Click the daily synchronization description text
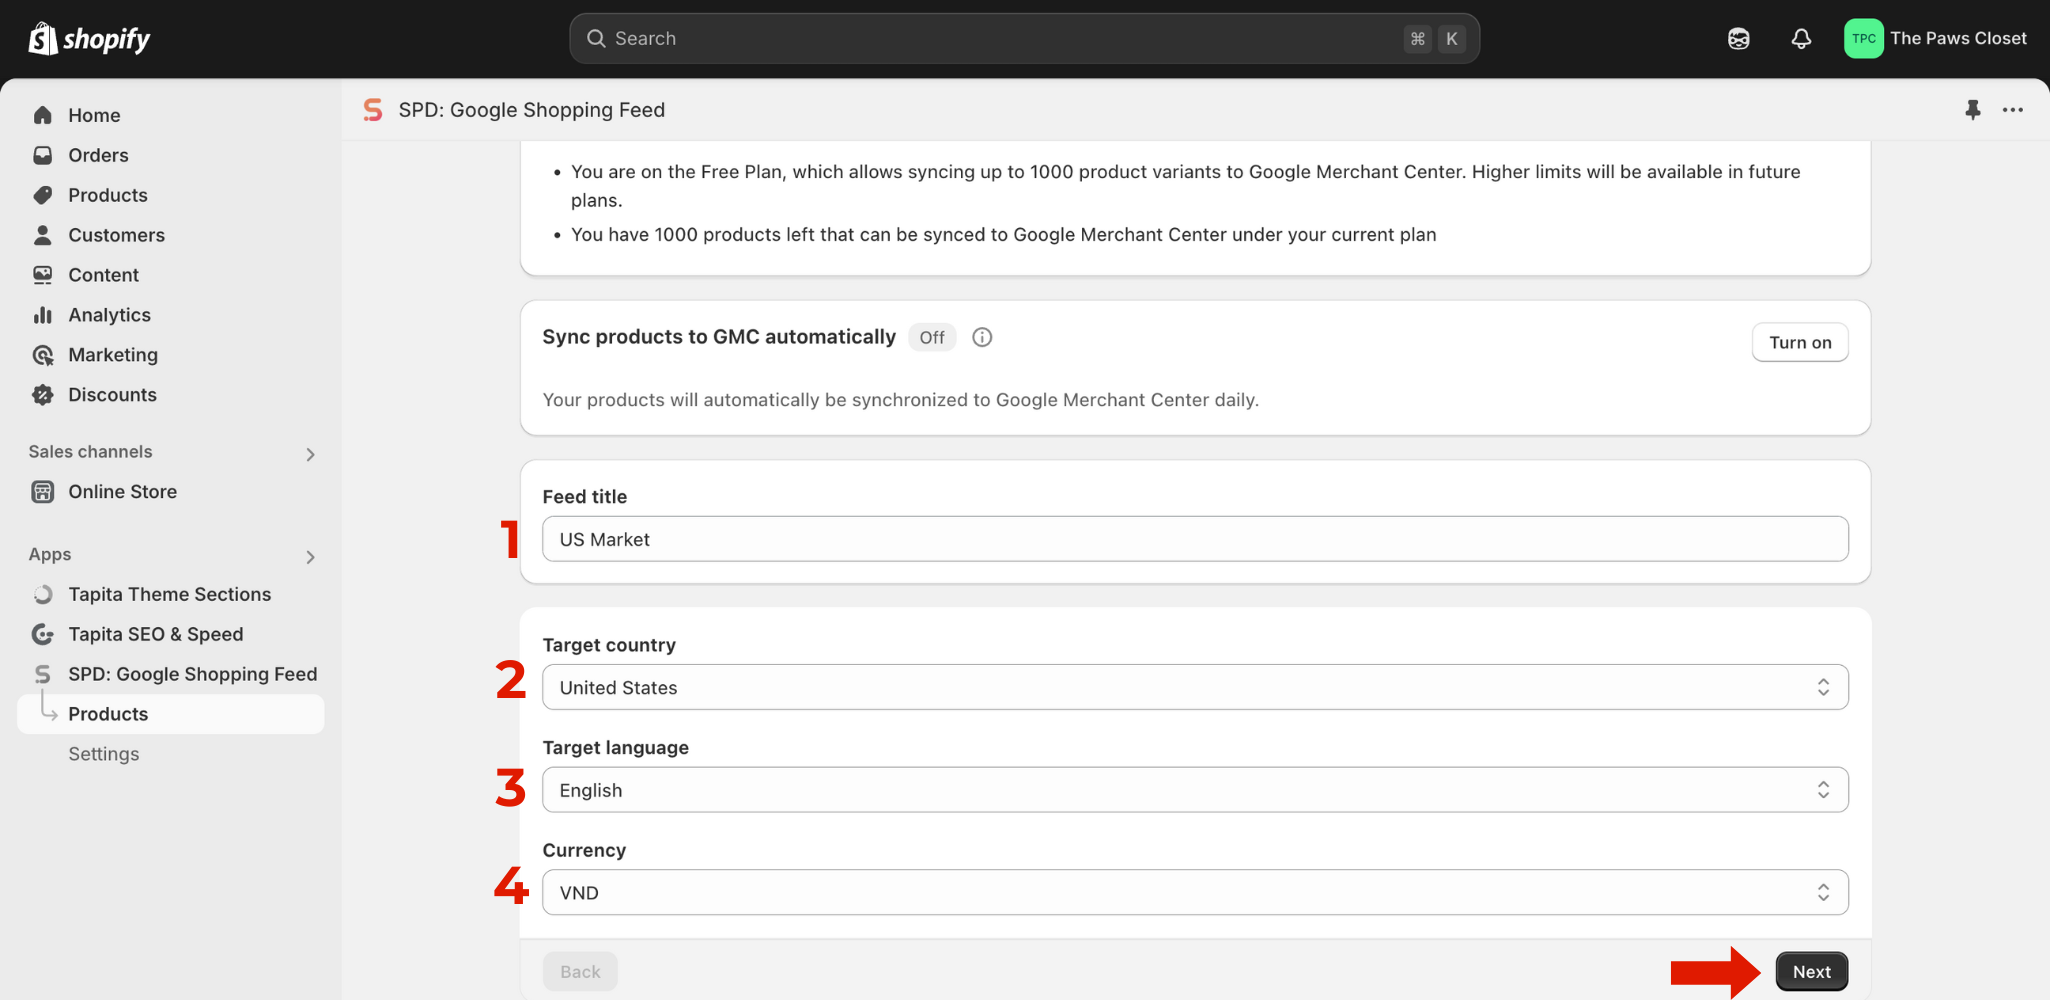Image resolution: width=2050 pixels, height=1000 pixels. pos(900,400)
